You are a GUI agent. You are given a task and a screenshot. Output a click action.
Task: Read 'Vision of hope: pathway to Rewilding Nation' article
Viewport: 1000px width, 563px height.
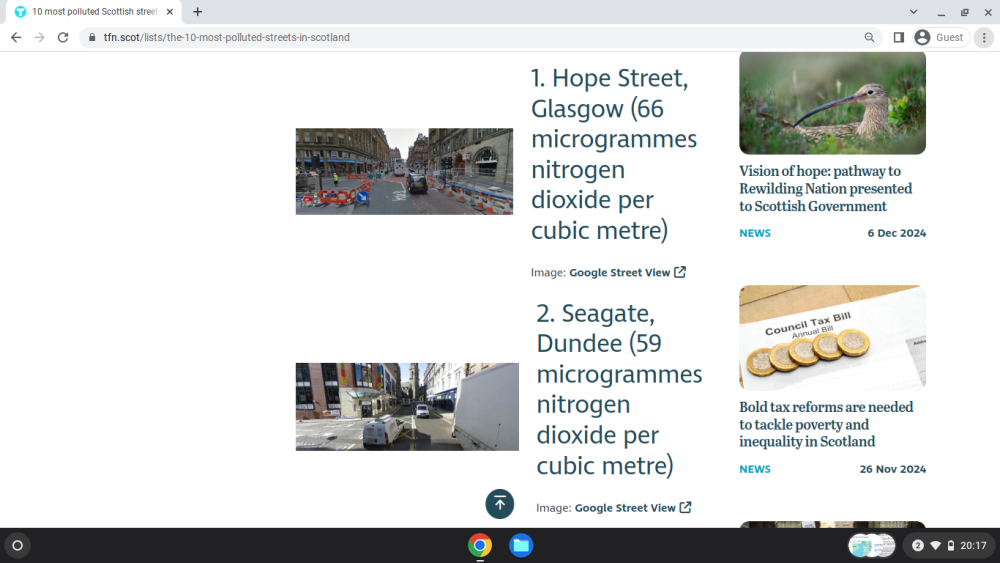[825, 189]
